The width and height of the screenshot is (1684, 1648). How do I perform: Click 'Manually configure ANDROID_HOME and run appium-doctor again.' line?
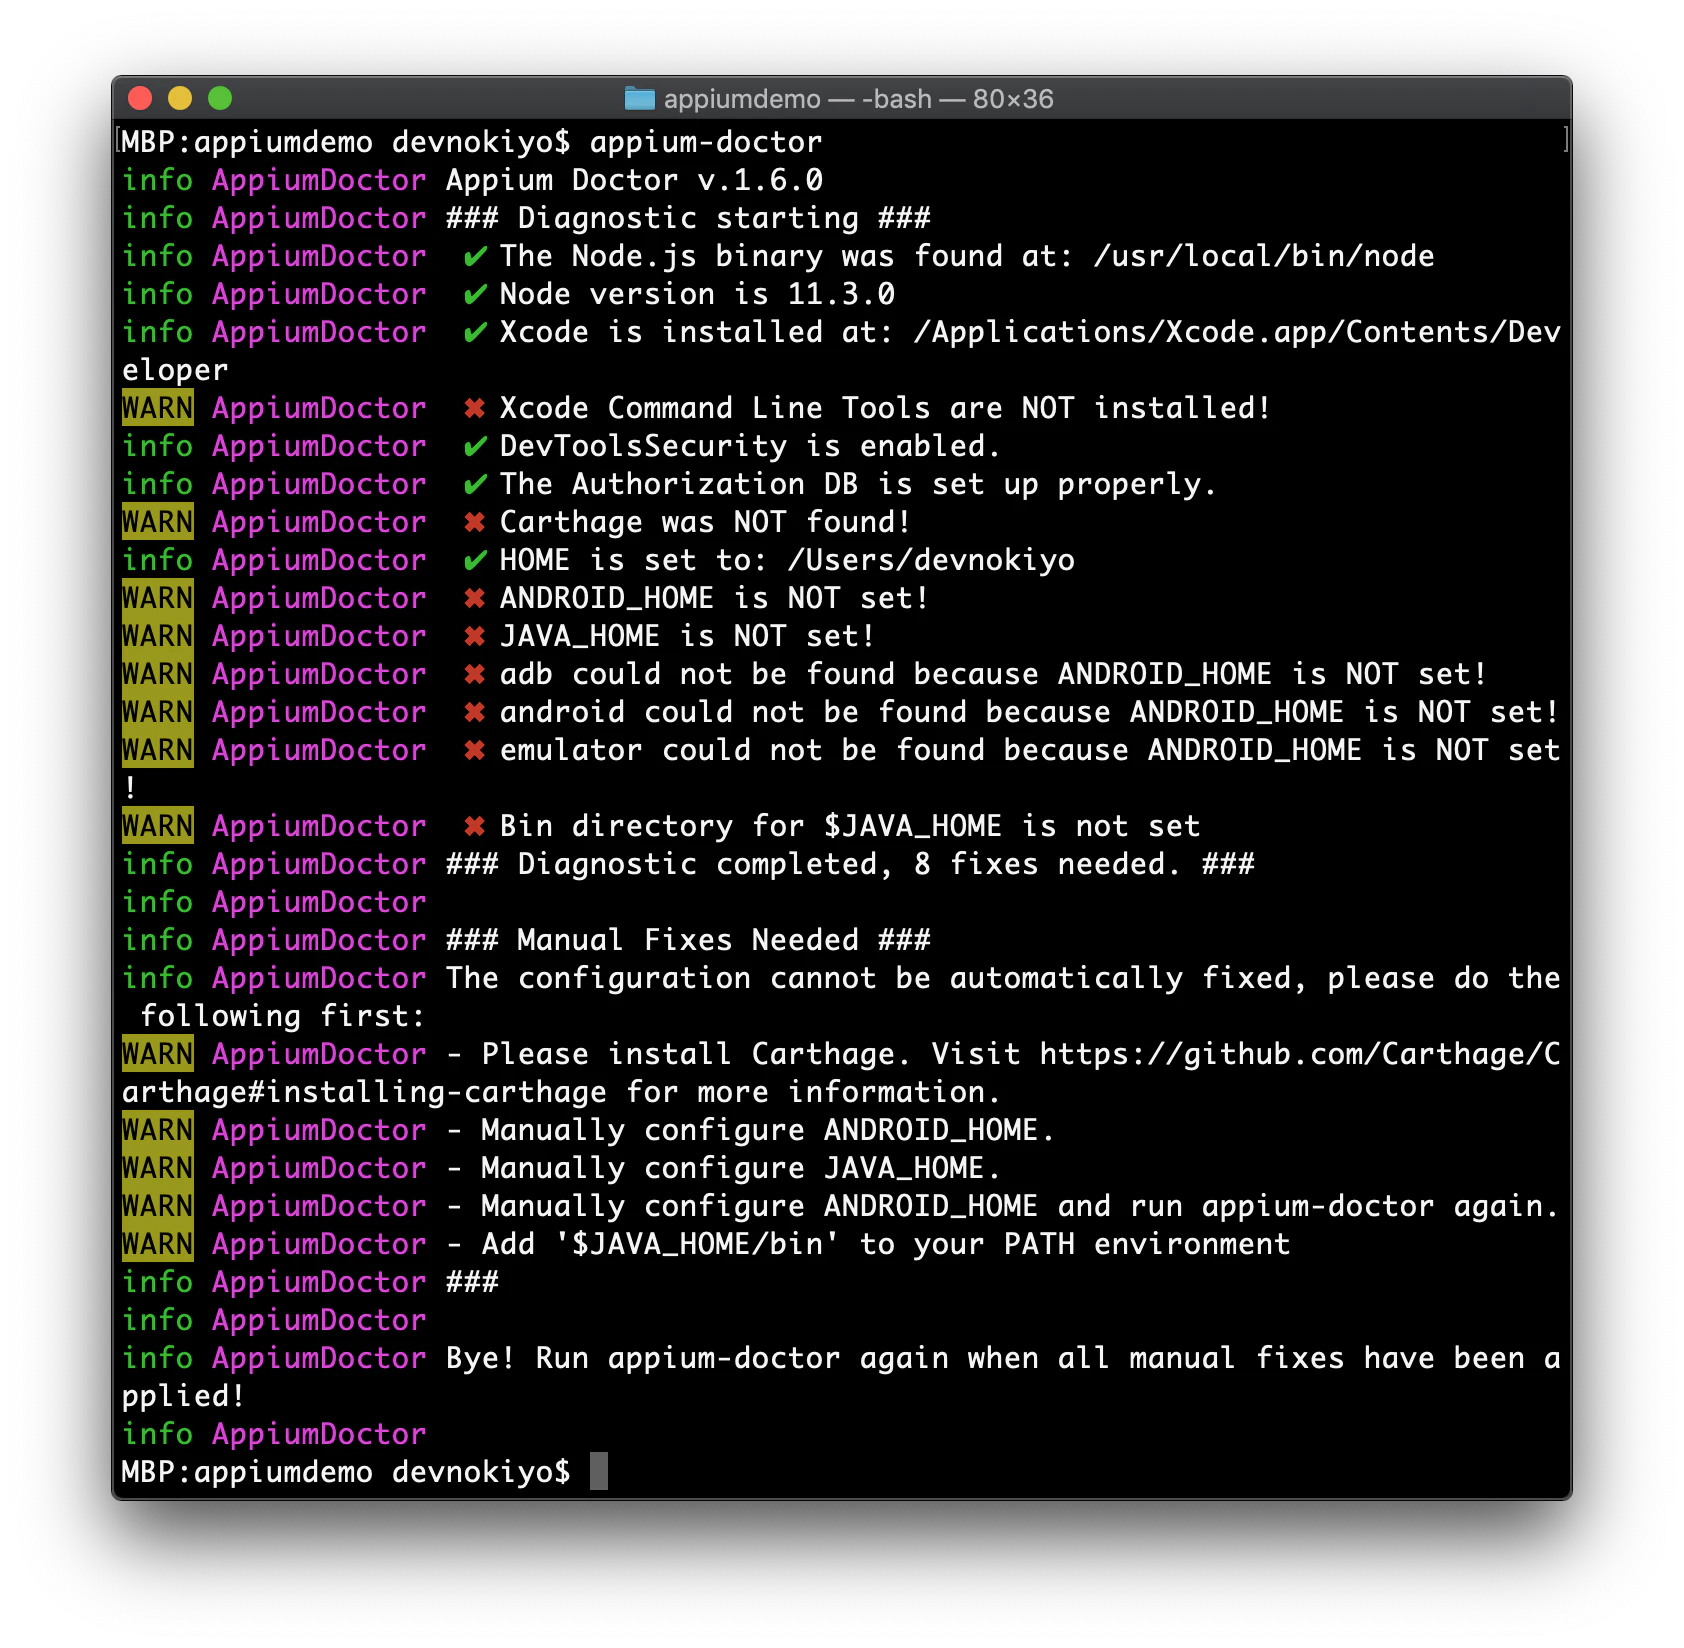1020,1206
